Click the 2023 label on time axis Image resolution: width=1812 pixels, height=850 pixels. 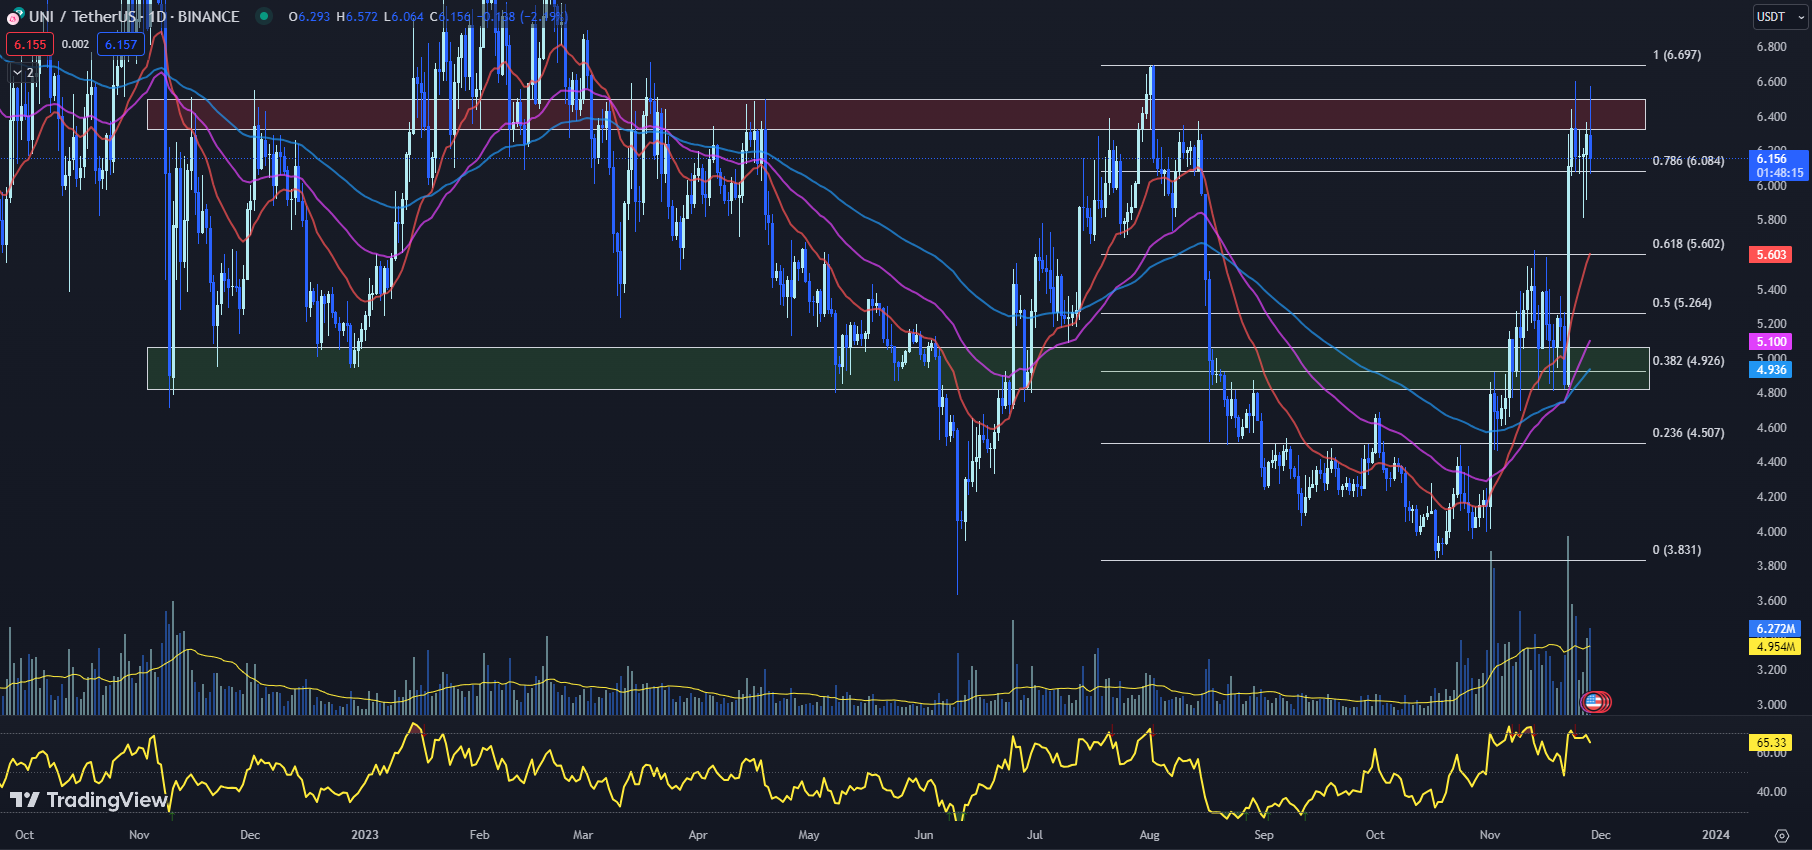tap(365, 835)
